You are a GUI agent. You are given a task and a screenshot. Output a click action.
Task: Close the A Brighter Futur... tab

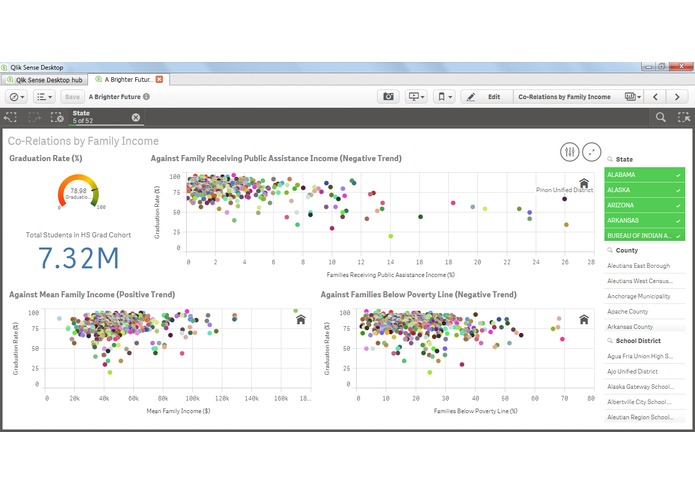[x=159, y=79]
